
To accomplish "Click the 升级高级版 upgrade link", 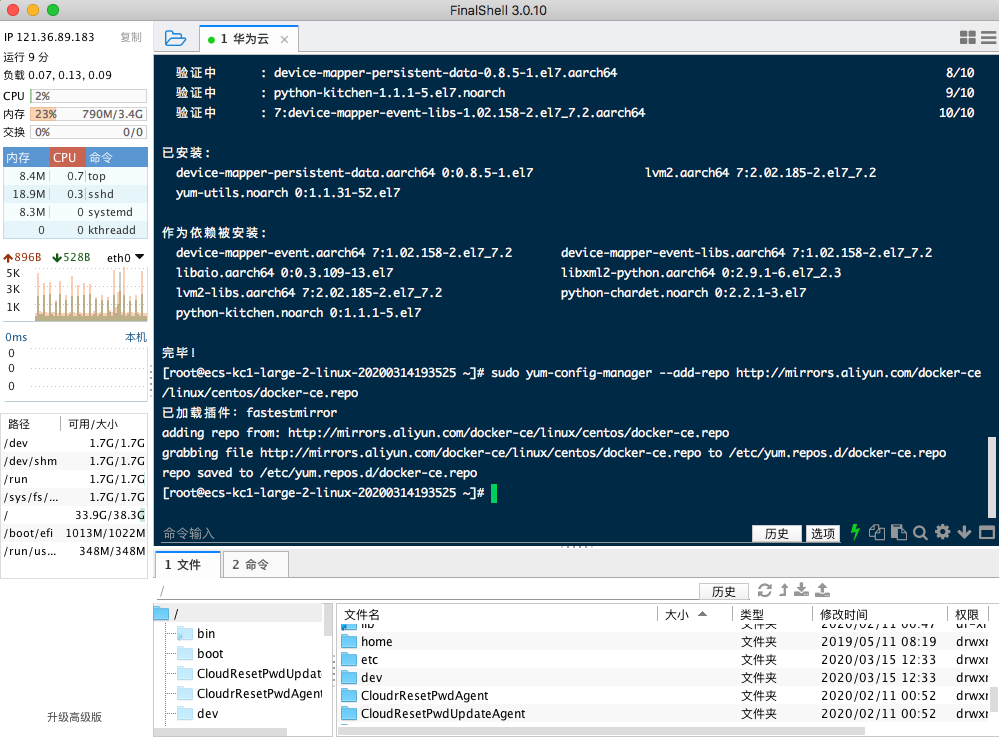I will [x=75, y=717].
